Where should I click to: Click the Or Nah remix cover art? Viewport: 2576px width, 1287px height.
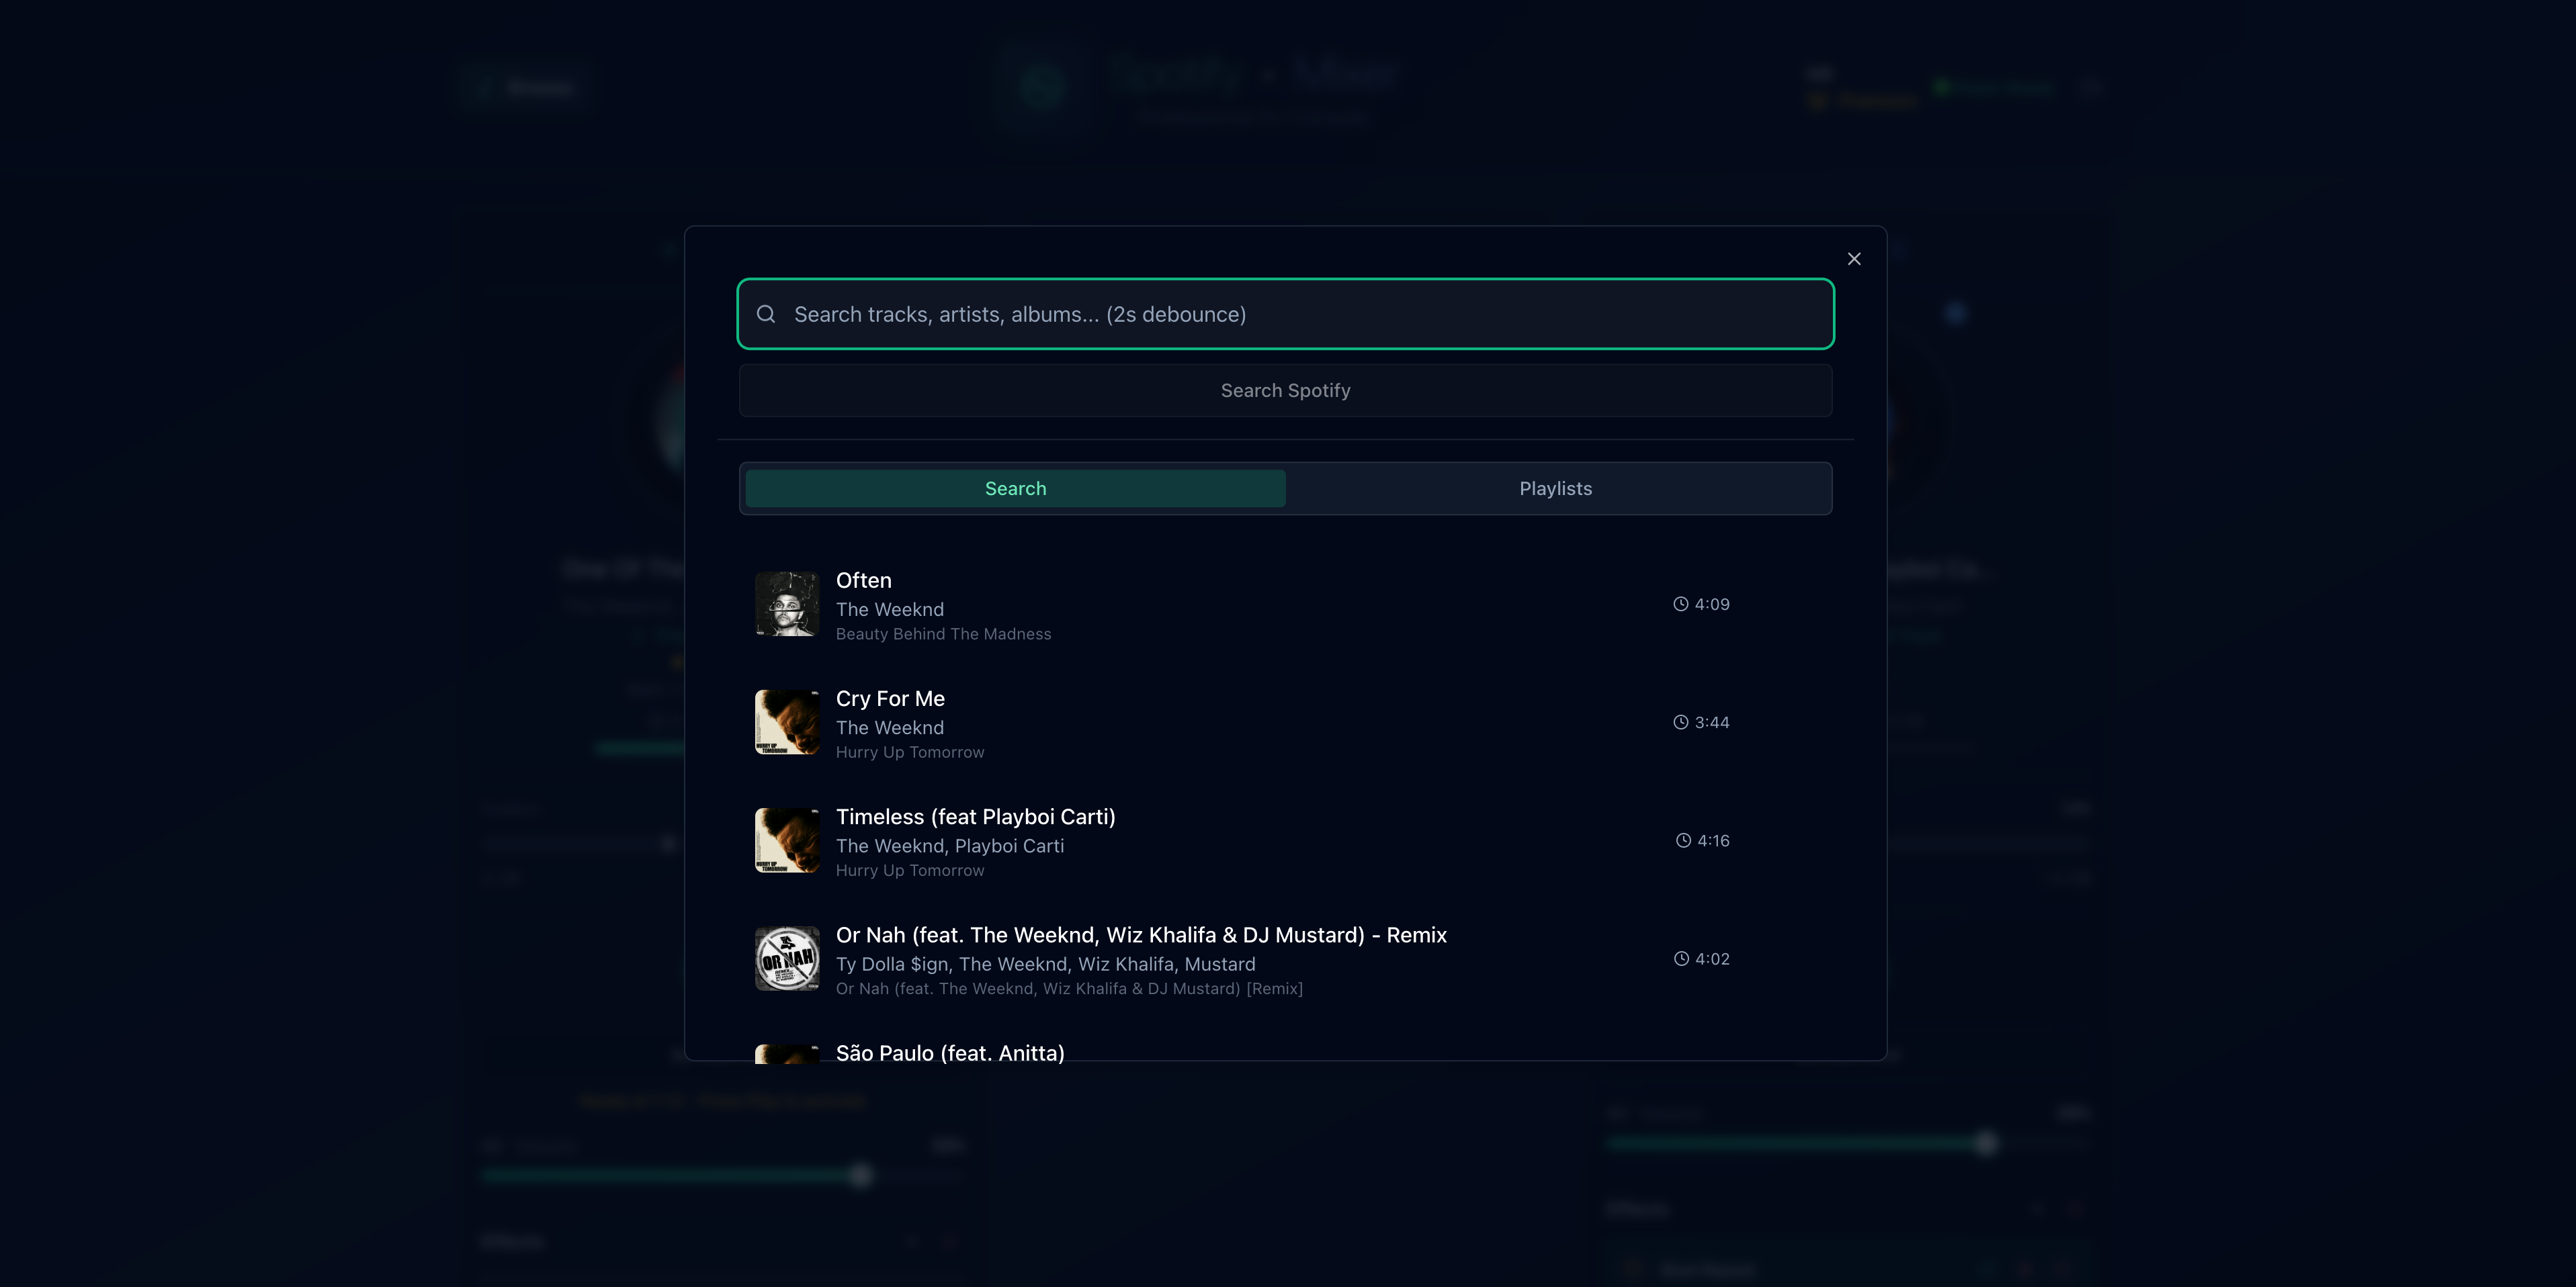[787, 958]
